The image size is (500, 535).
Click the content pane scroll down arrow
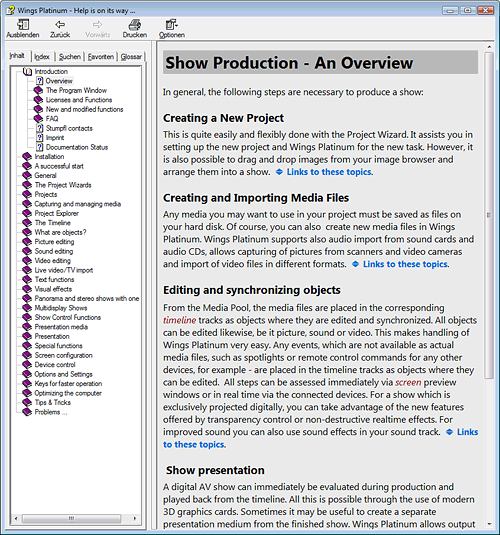(x=489, y=524)
